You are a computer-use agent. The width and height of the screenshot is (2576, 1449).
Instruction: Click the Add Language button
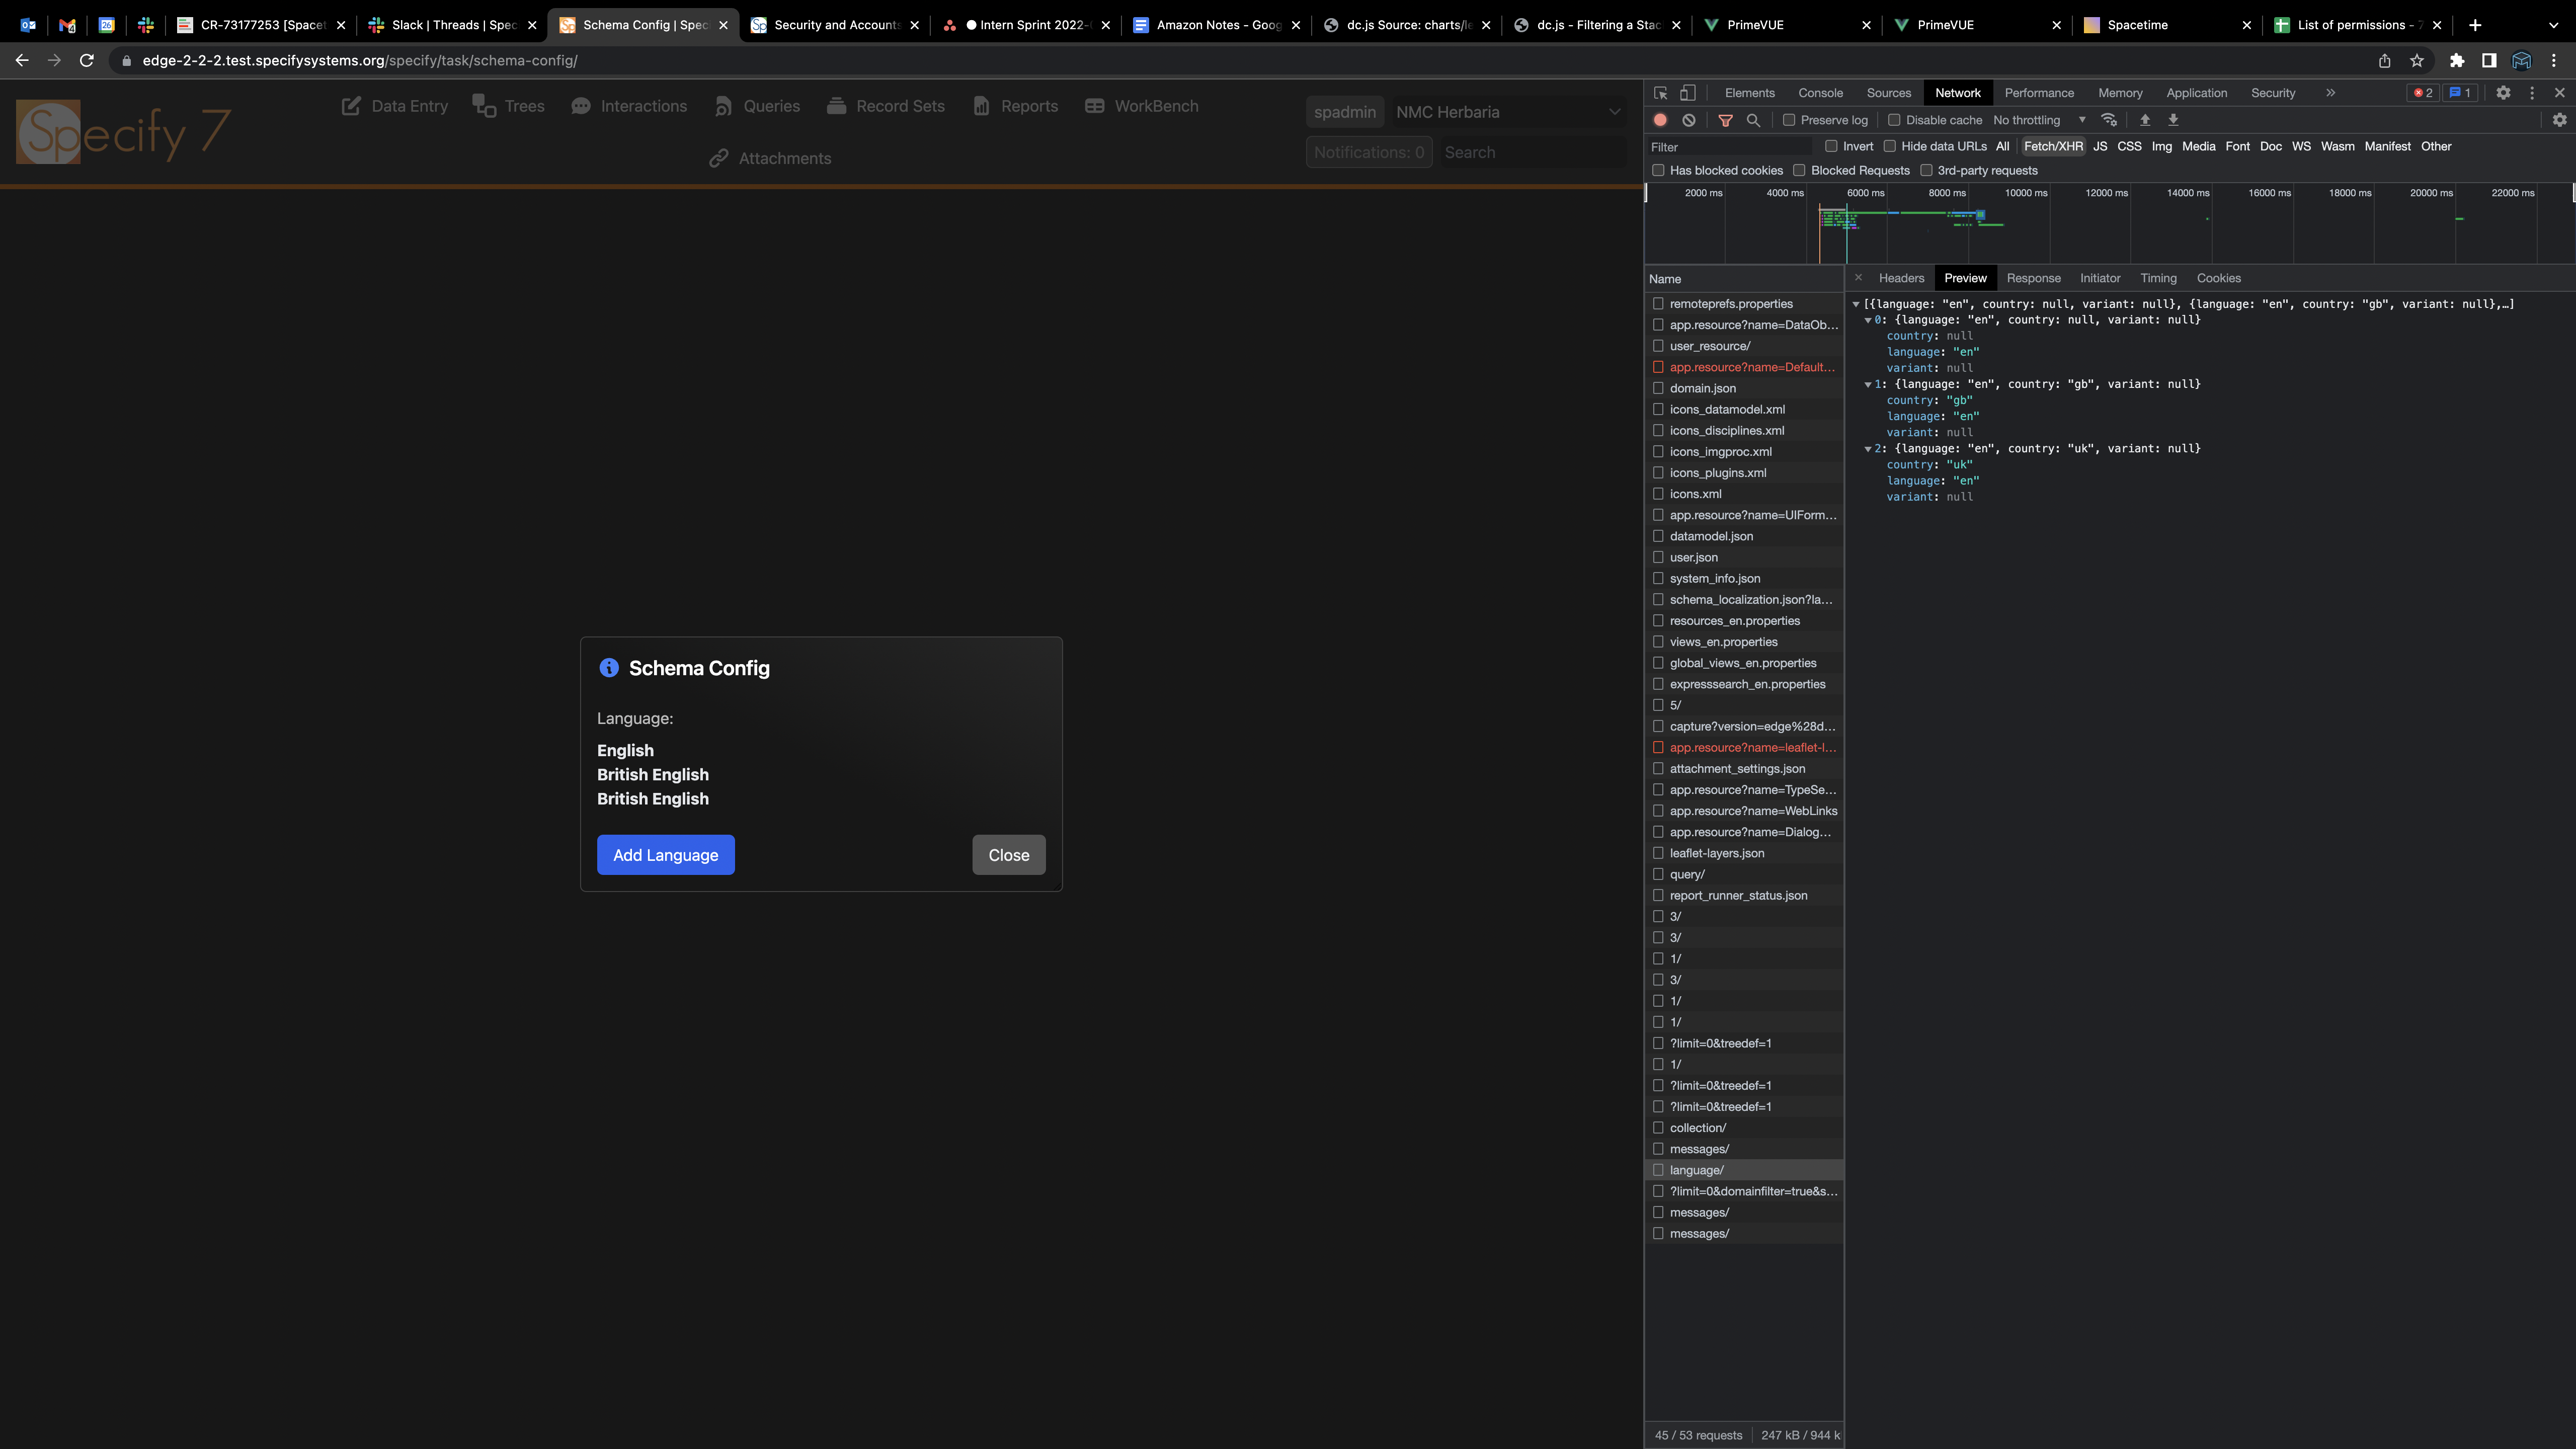click(x=665, y=855)
